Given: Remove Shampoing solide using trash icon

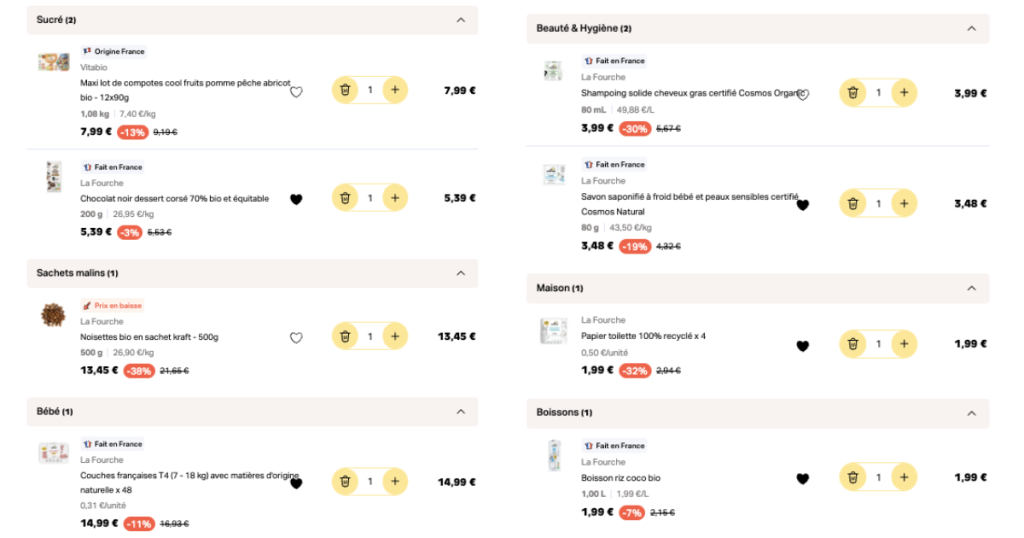Looking at the screenshot, I should pos(853,93).
